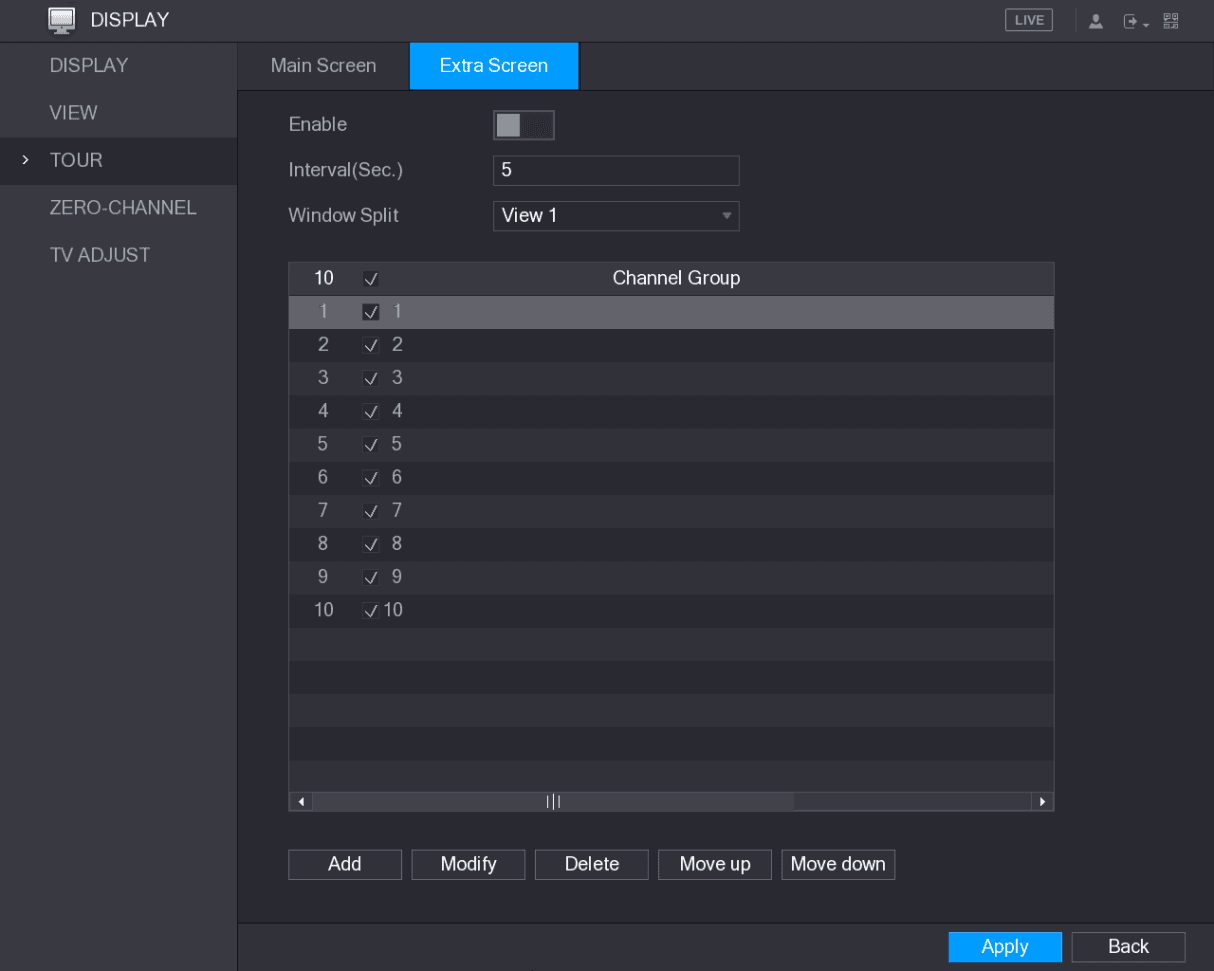Uncheck channel group 8 checkbox

click(371, 544)
